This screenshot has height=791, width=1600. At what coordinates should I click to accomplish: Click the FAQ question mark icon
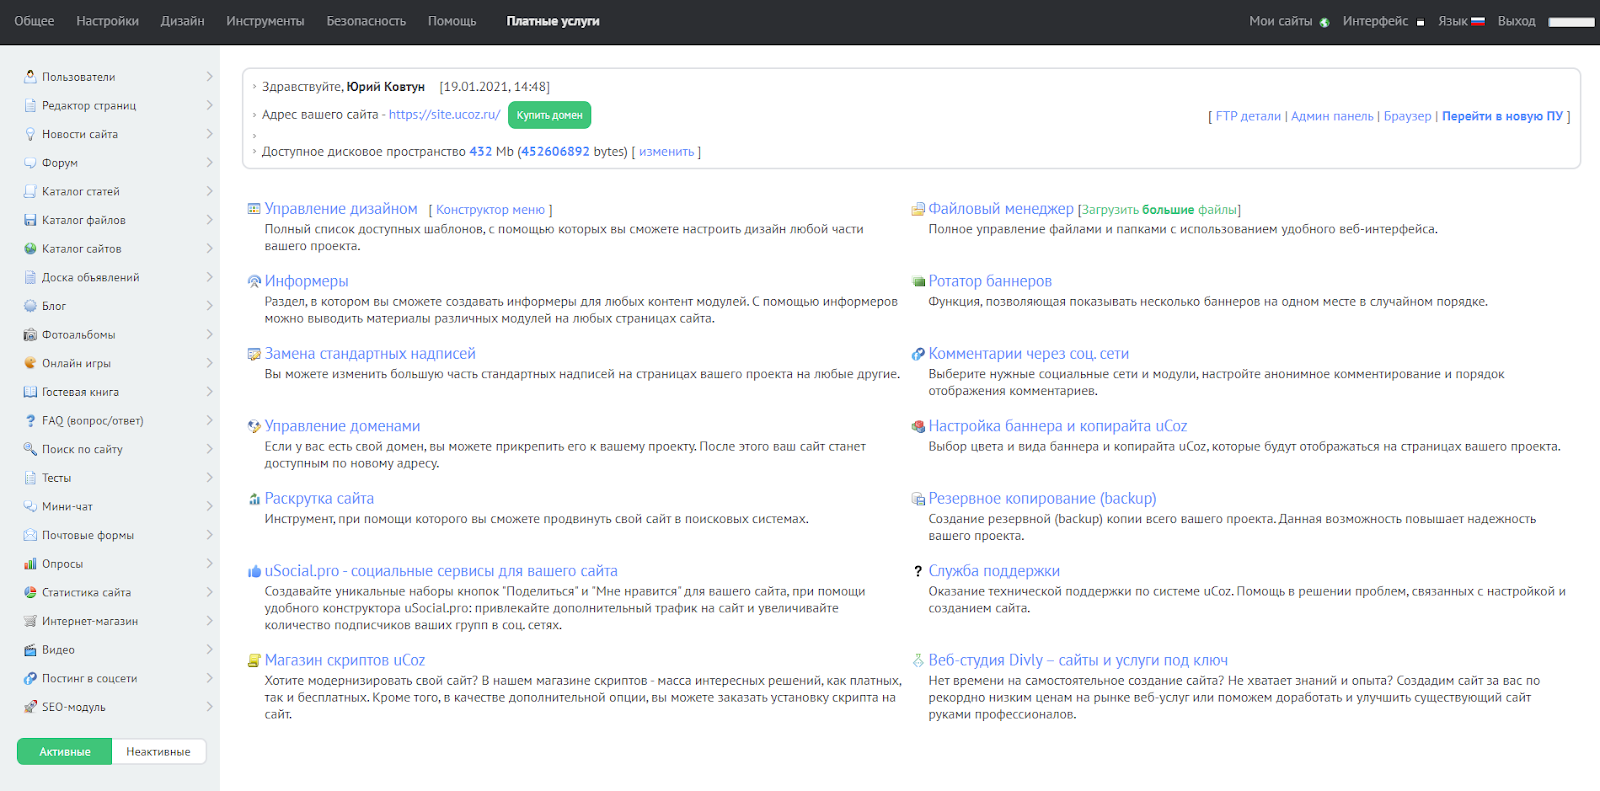(30, 421)
